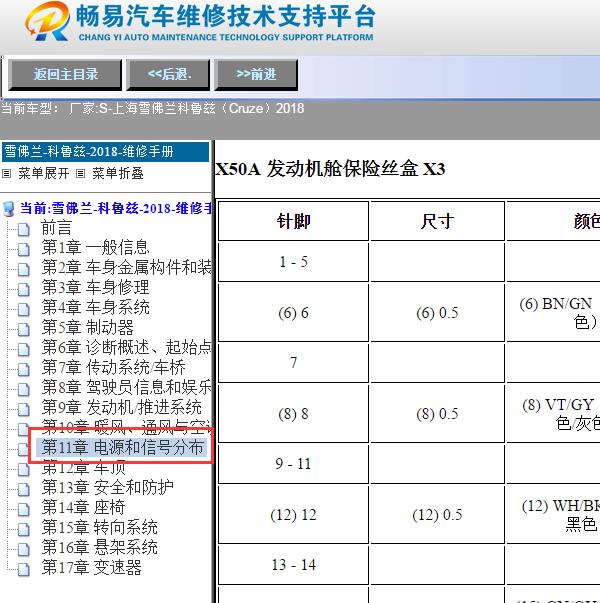Click the 针脚 column header
Image resolution: width=600 pixels, height=603 pixels.
[293, 221]
